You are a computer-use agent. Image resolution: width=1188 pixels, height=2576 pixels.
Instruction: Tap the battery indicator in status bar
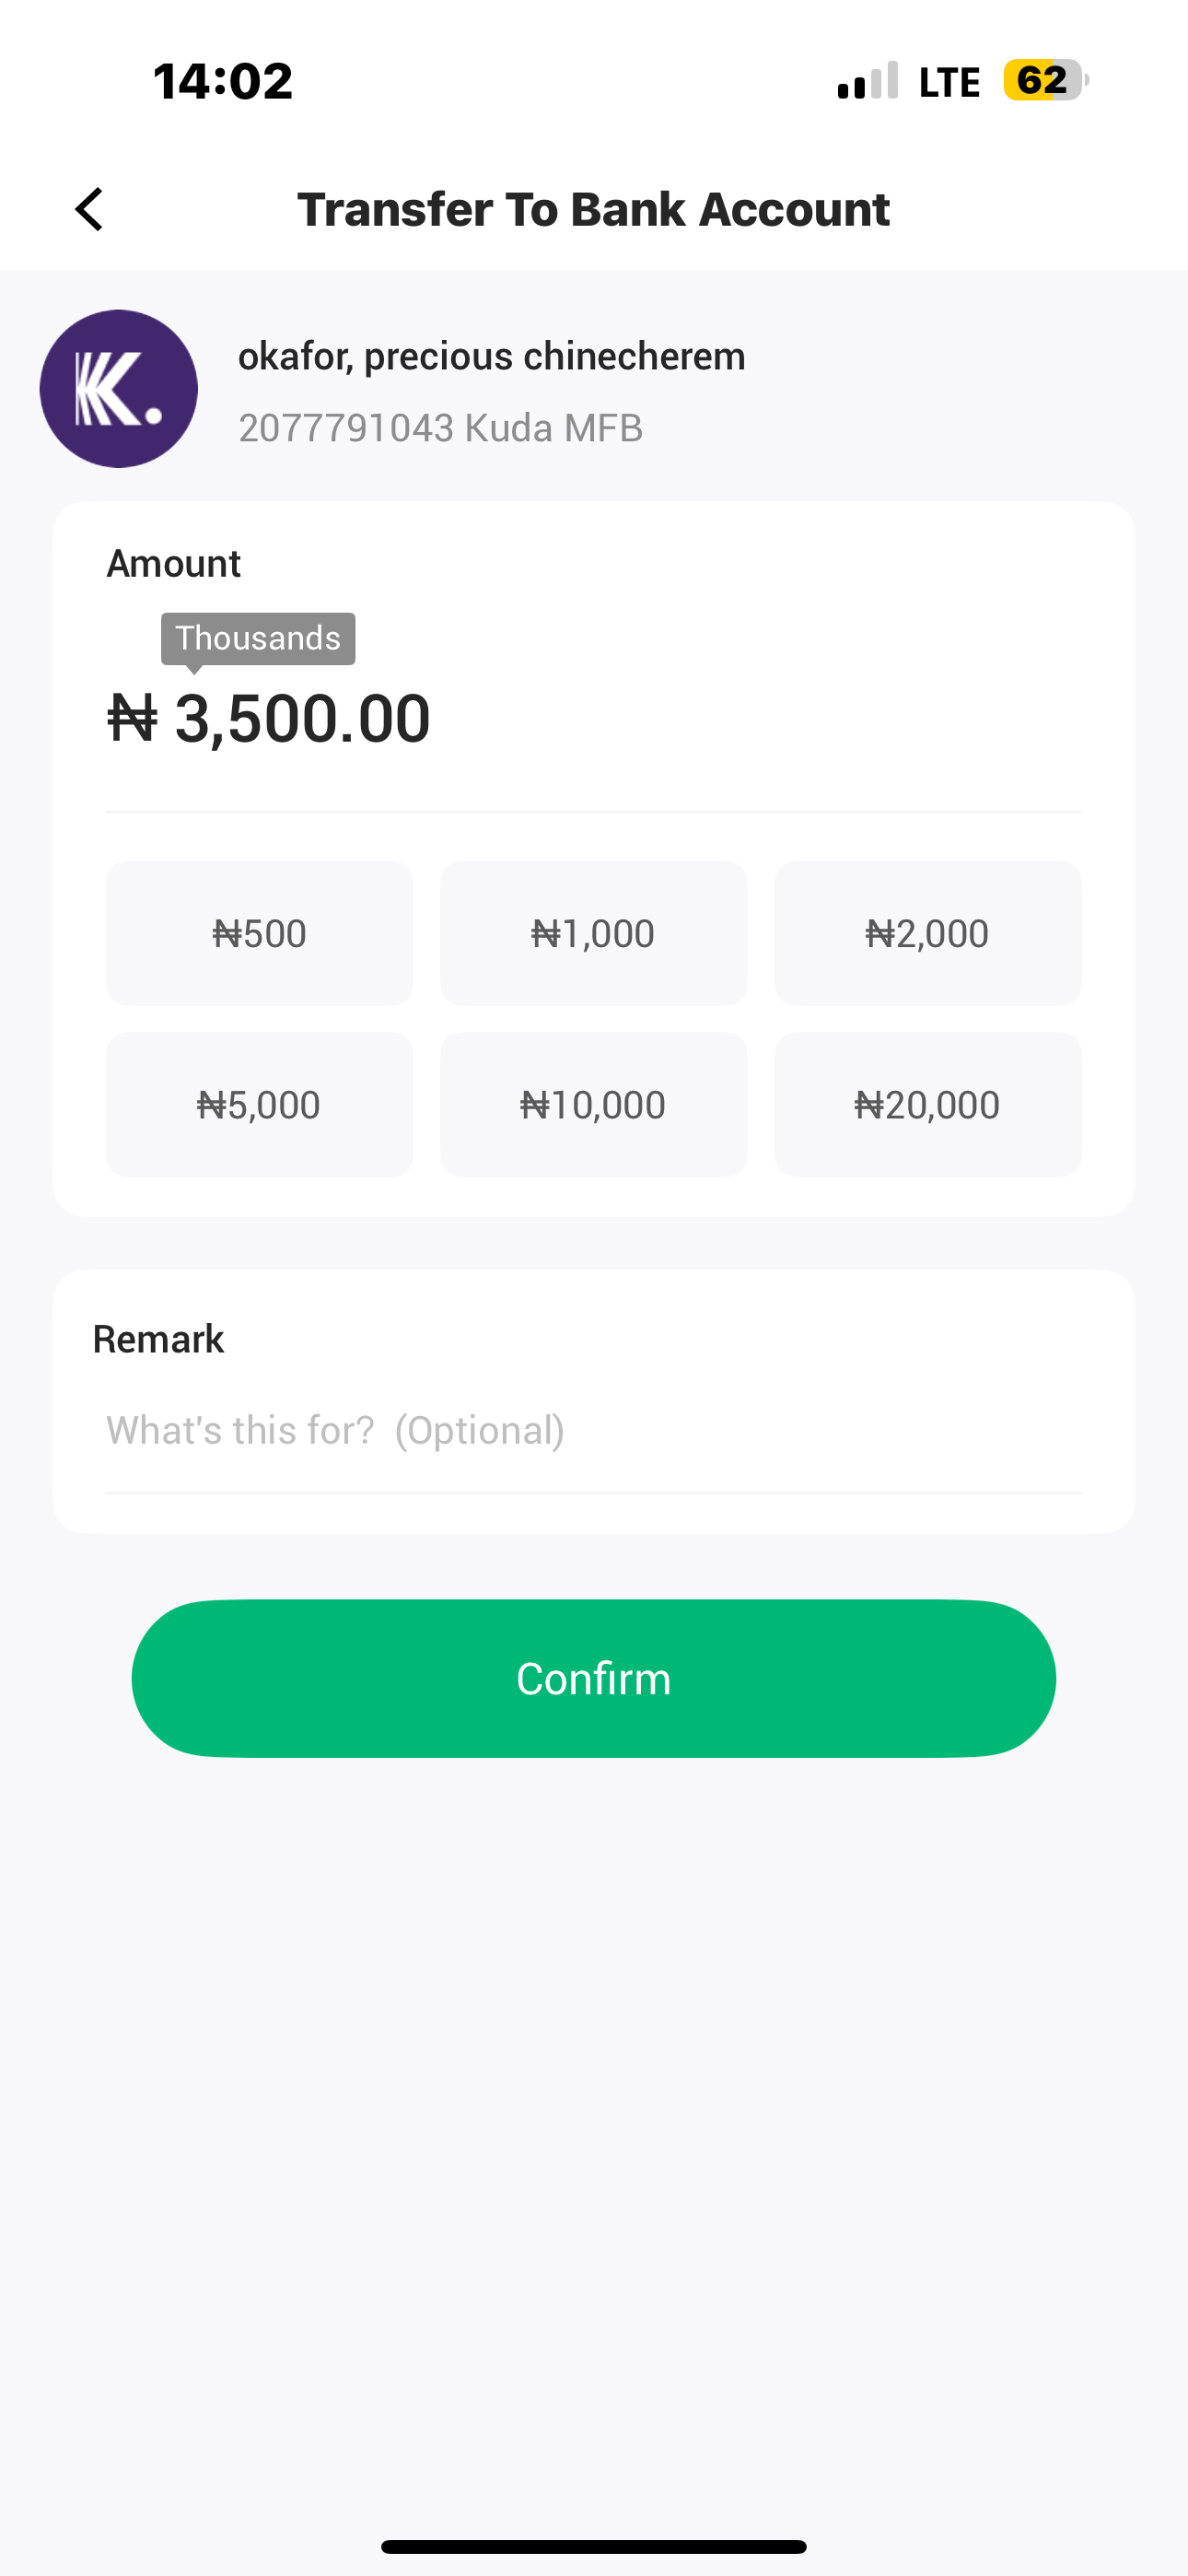click(1045, 80)
